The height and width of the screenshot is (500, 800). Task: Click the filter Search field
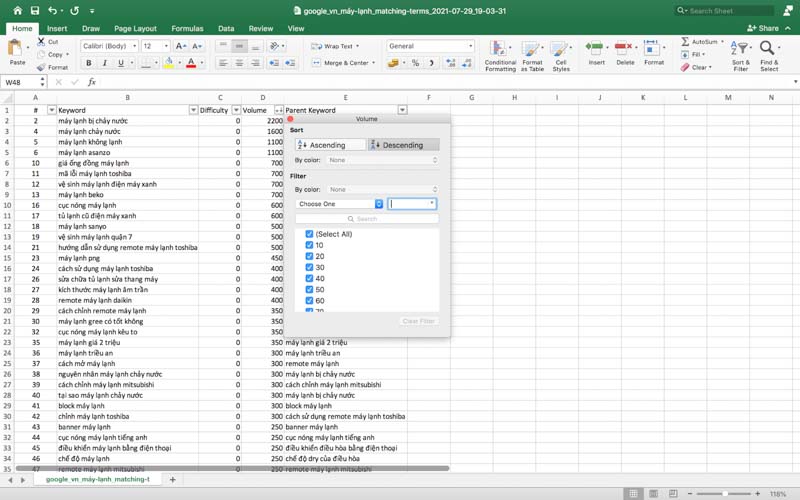(x=366, y=218)
